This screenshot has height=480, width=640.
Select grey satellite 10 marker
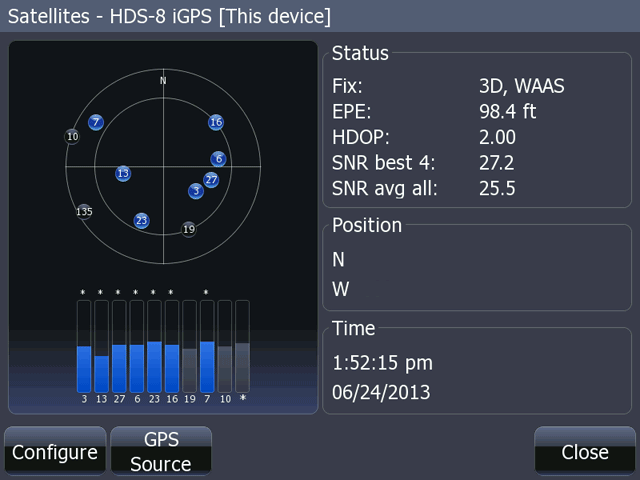pos(72,136)
